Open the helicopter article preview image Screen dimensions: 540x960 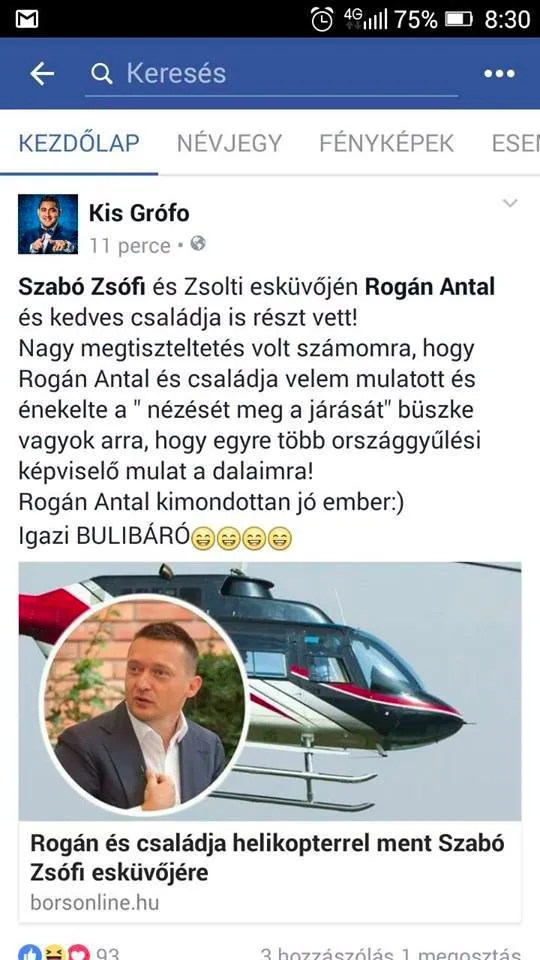coord(270,691)
